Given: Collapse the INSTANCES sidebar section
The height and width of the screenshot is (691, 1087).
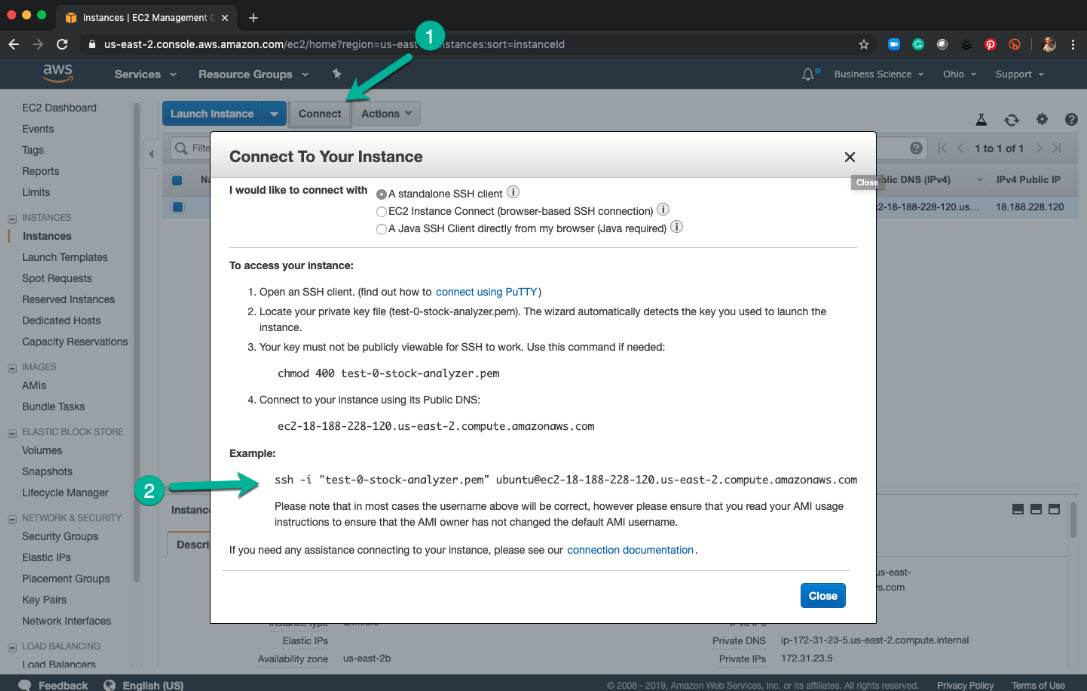Looking at the screenshot, I should coord(12,218).
